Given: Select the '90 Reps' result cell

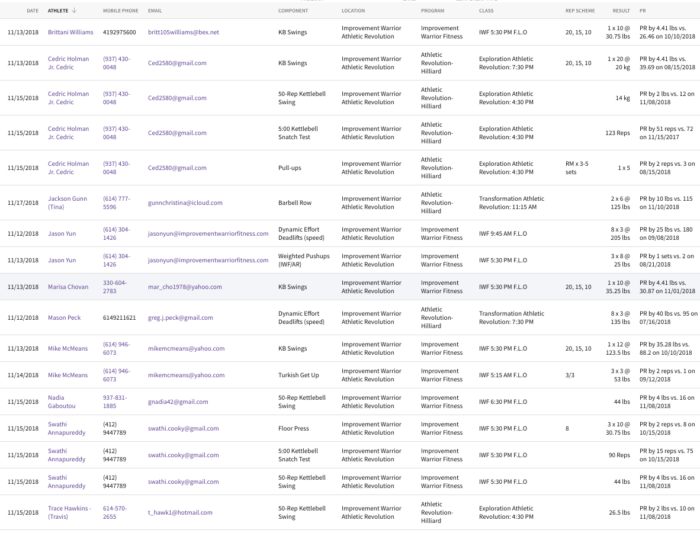Looking at the screenshot, I should coord(620,455).
